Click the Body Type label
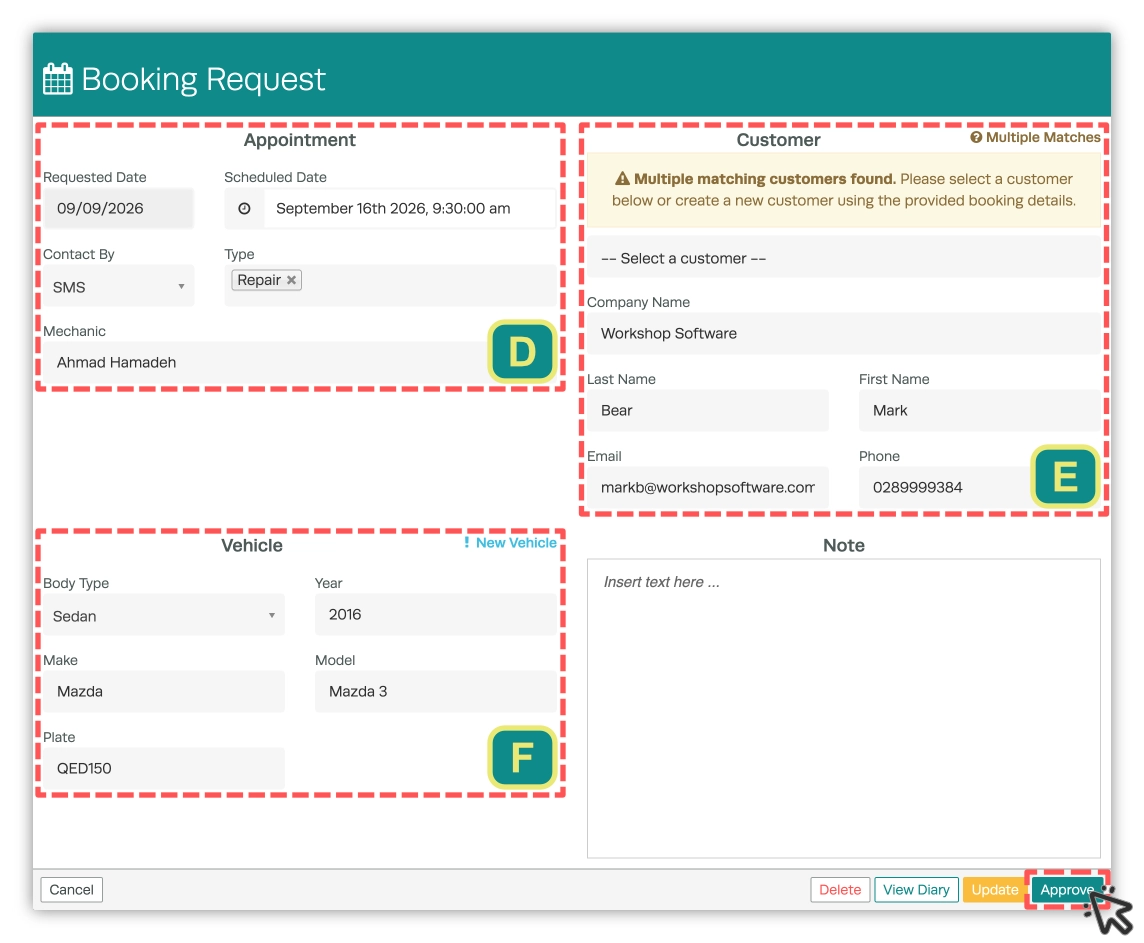 pyautogui.click(x=76, y=583)
